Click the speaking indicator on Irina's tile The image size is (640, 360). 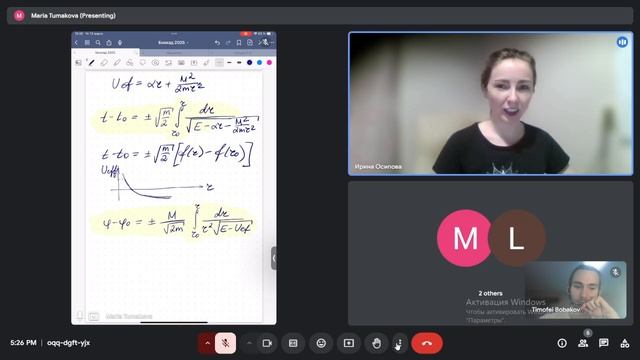click(622, 42)
